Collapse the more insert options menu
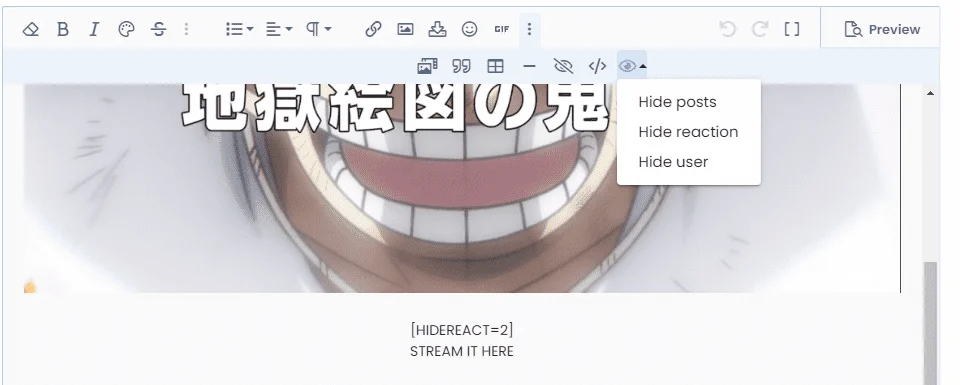 click(x=530, y=29)
